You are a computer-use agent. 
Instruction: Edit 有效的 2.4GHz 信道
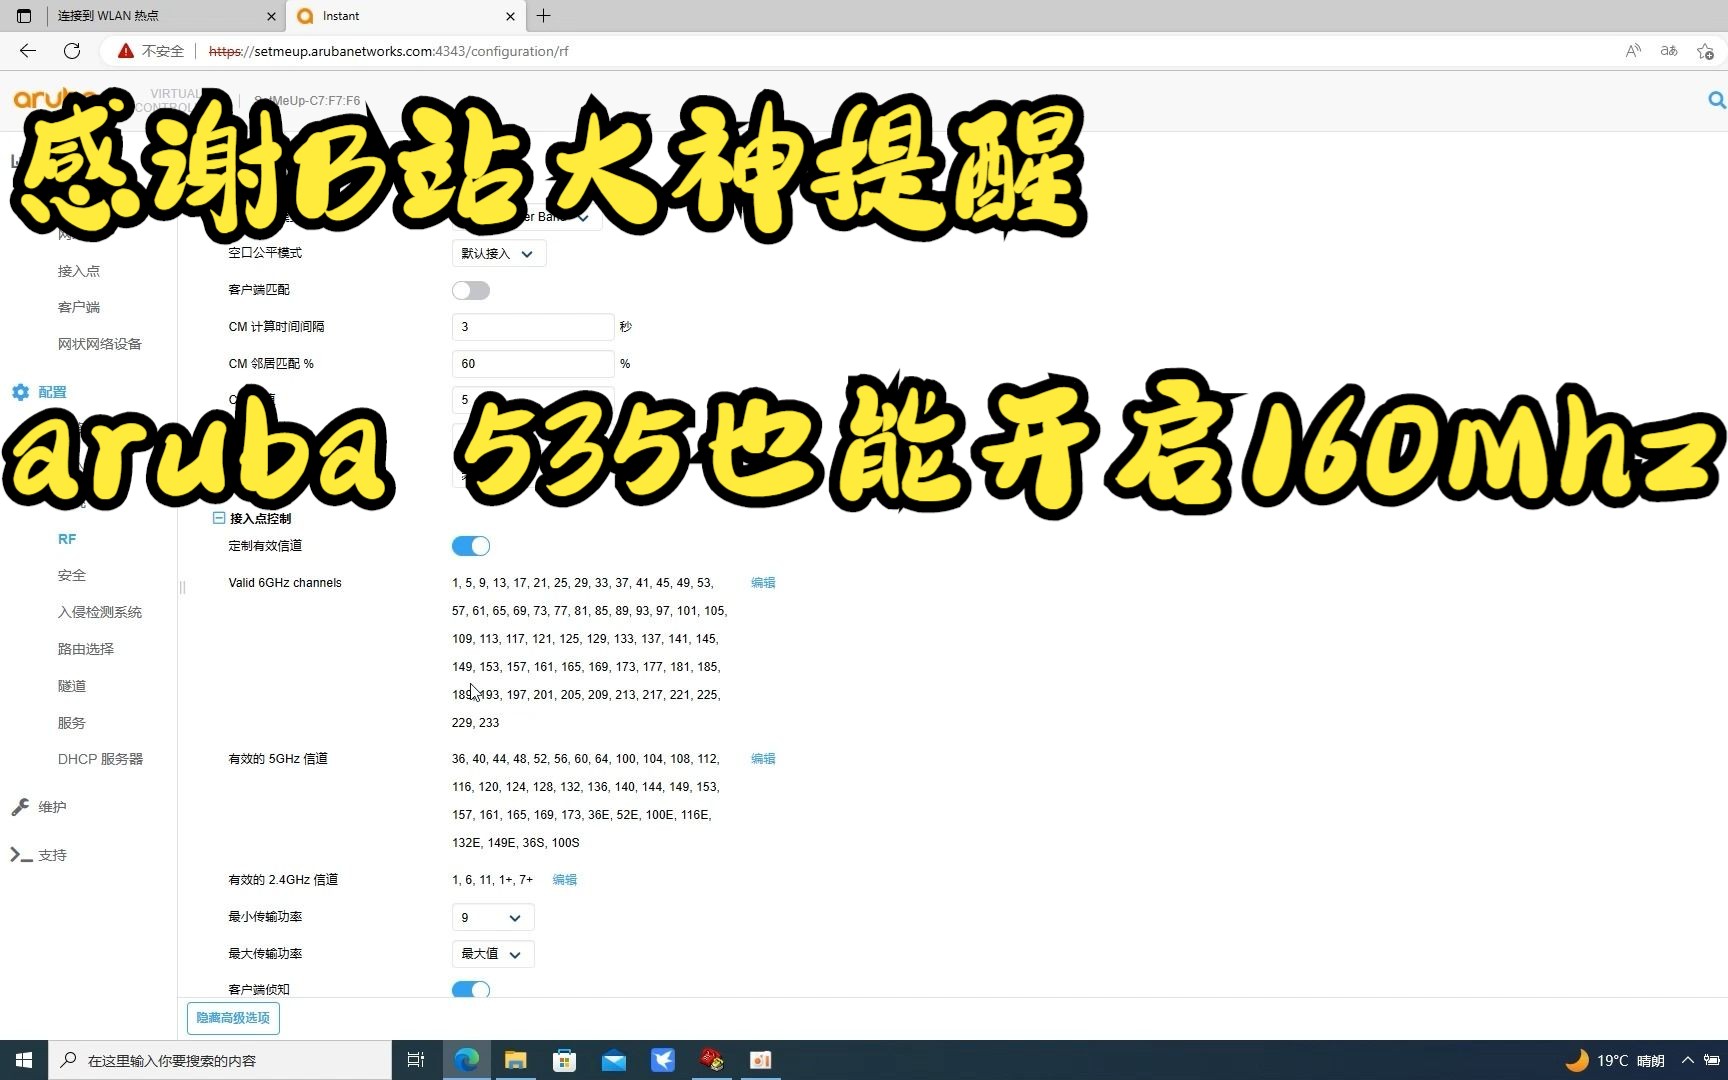point(565,880)
